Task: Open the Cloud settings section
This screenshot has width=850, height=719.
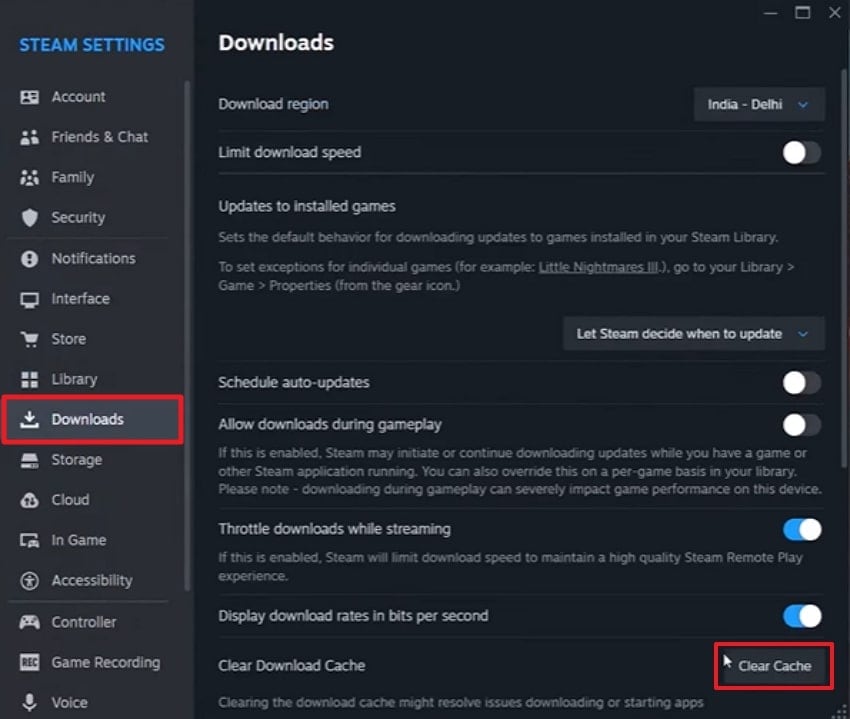Action: (30, 500)
